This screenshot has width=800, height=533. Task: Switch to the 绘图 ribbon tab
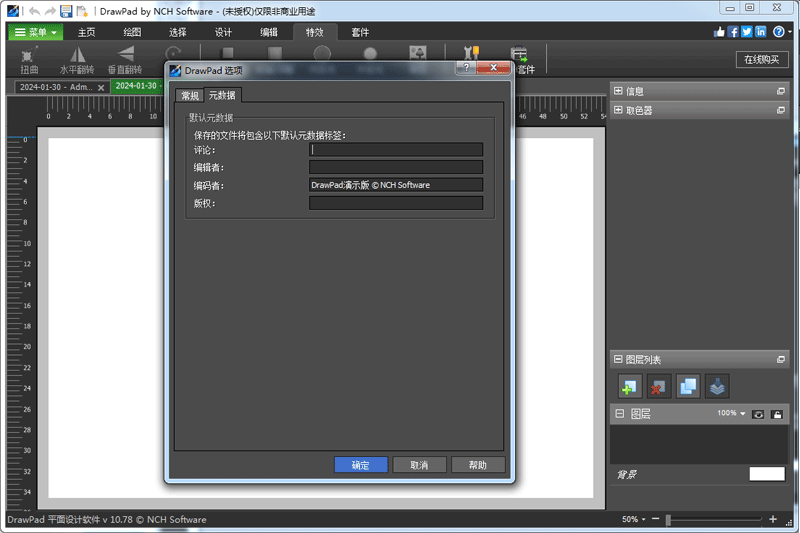132,32
